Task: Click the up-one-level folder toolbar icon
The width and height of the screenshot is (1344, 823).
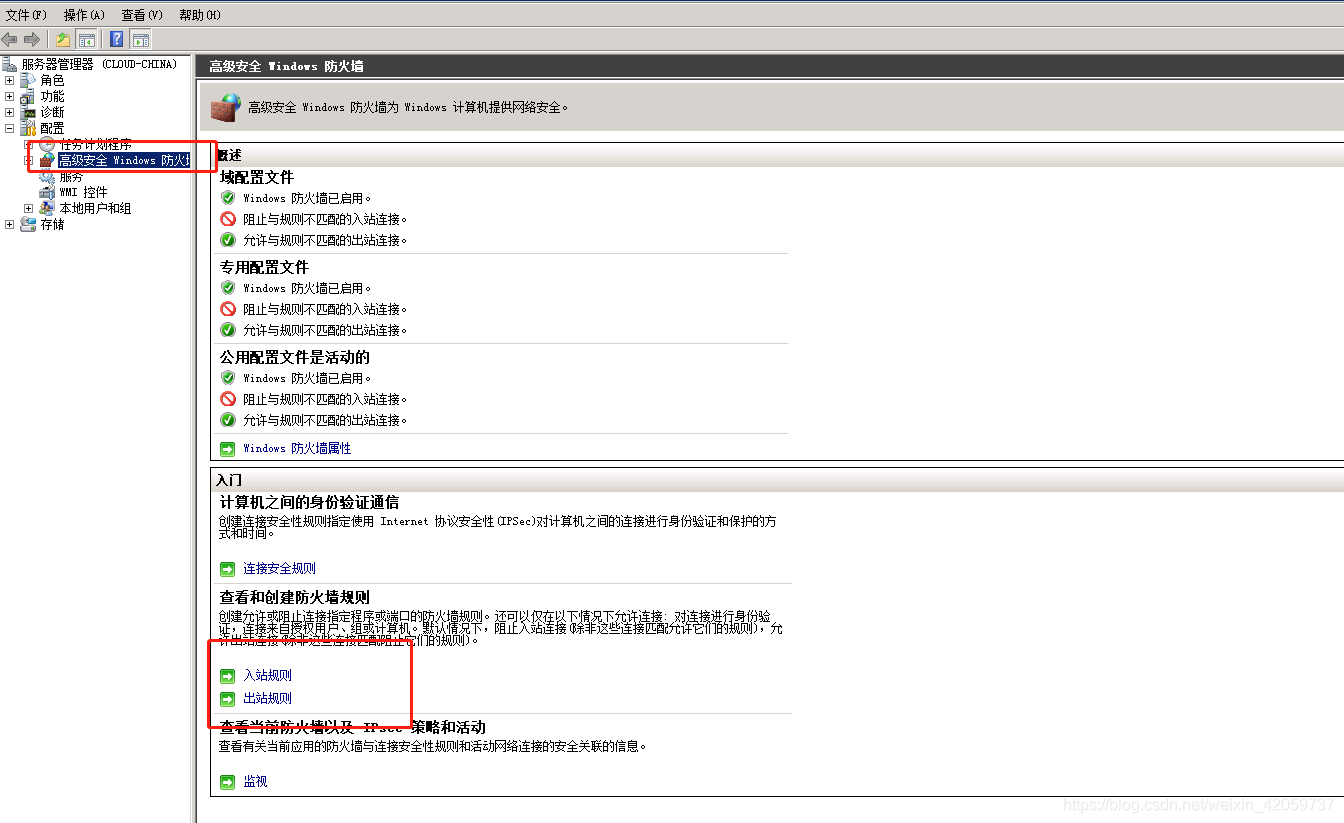Action: (63, 39)
